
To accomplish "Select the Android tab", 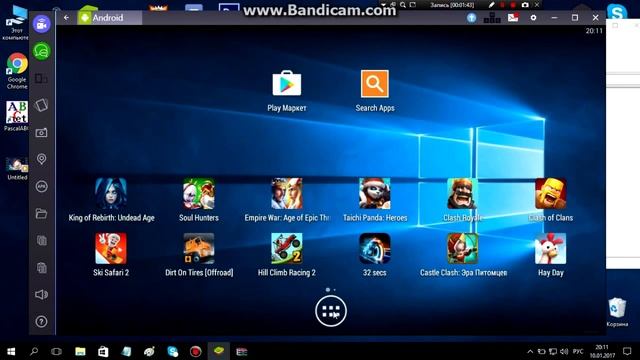I will (109, 18).
